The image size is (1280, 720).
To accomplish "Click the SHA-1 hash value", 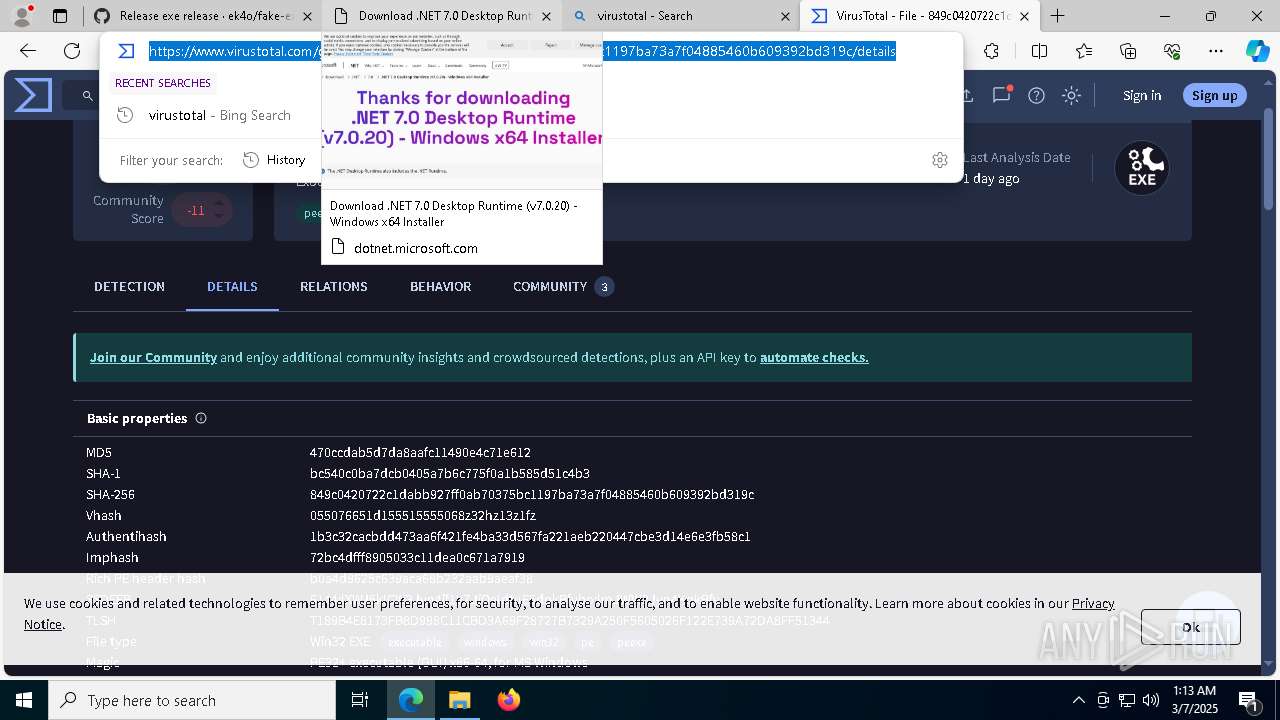I will pyautogui.click(x=450, y=473).
